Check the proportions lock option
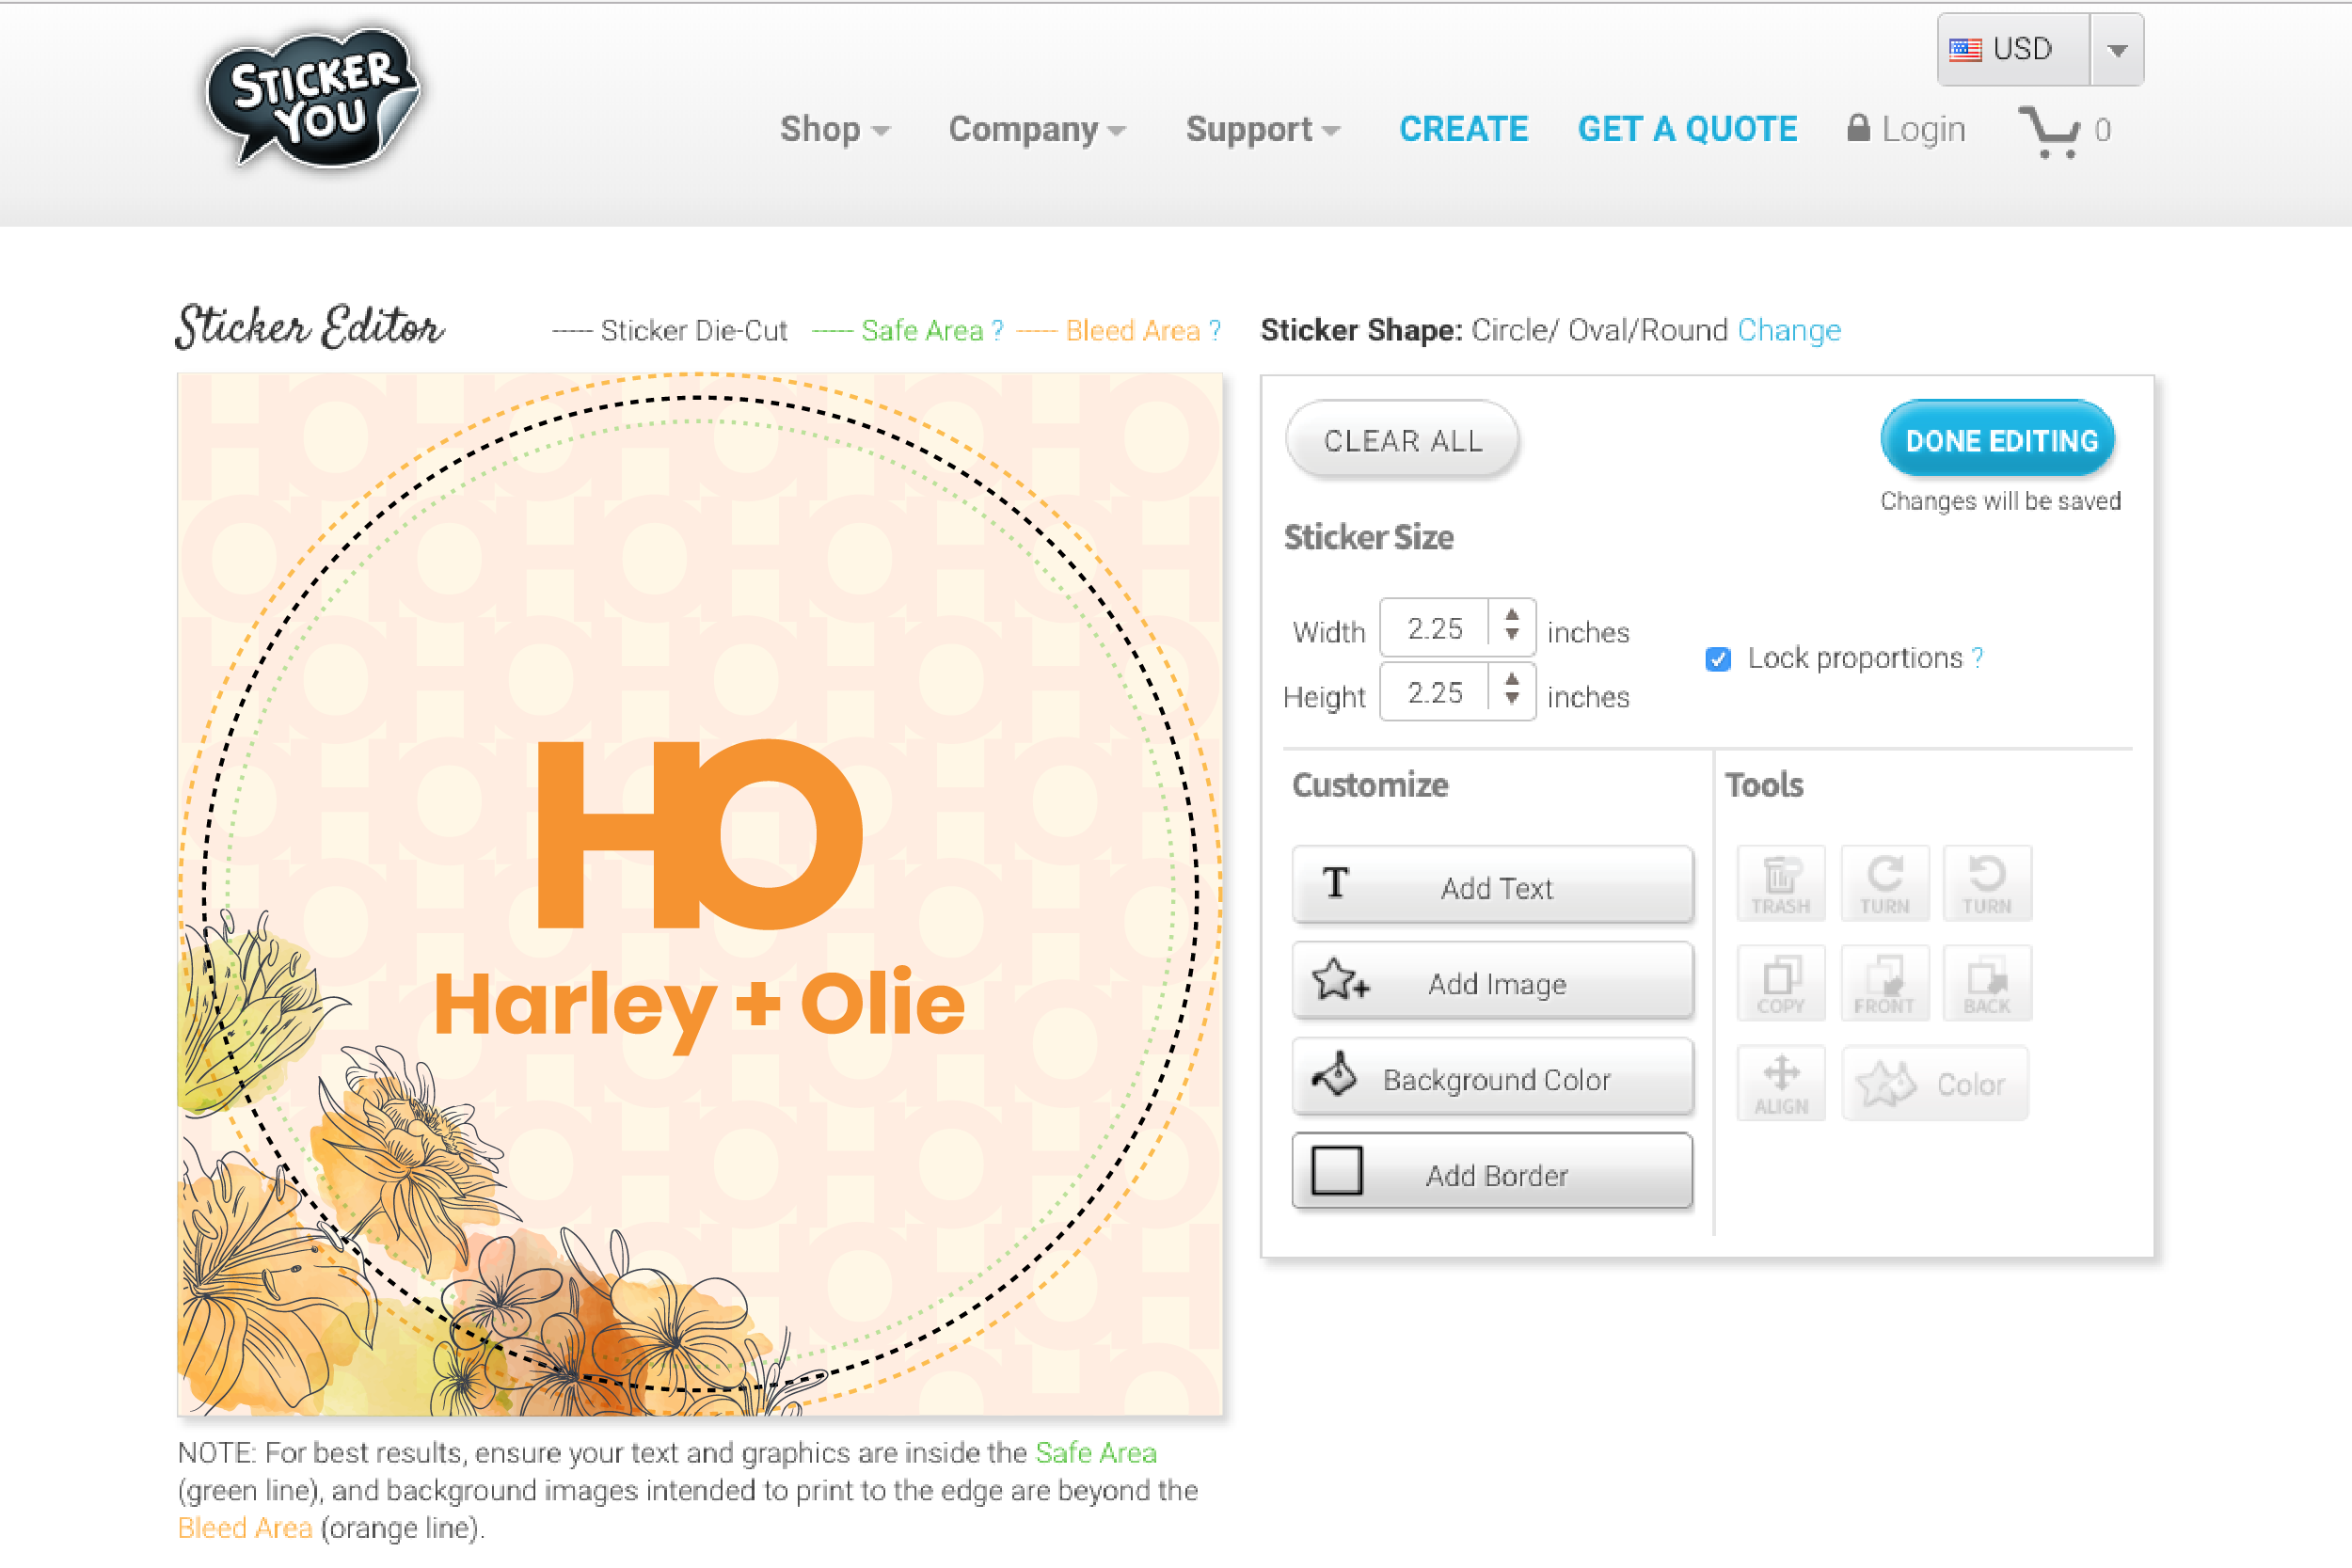This screenshot has height=1568, width=2352. tap(1720, 658)
